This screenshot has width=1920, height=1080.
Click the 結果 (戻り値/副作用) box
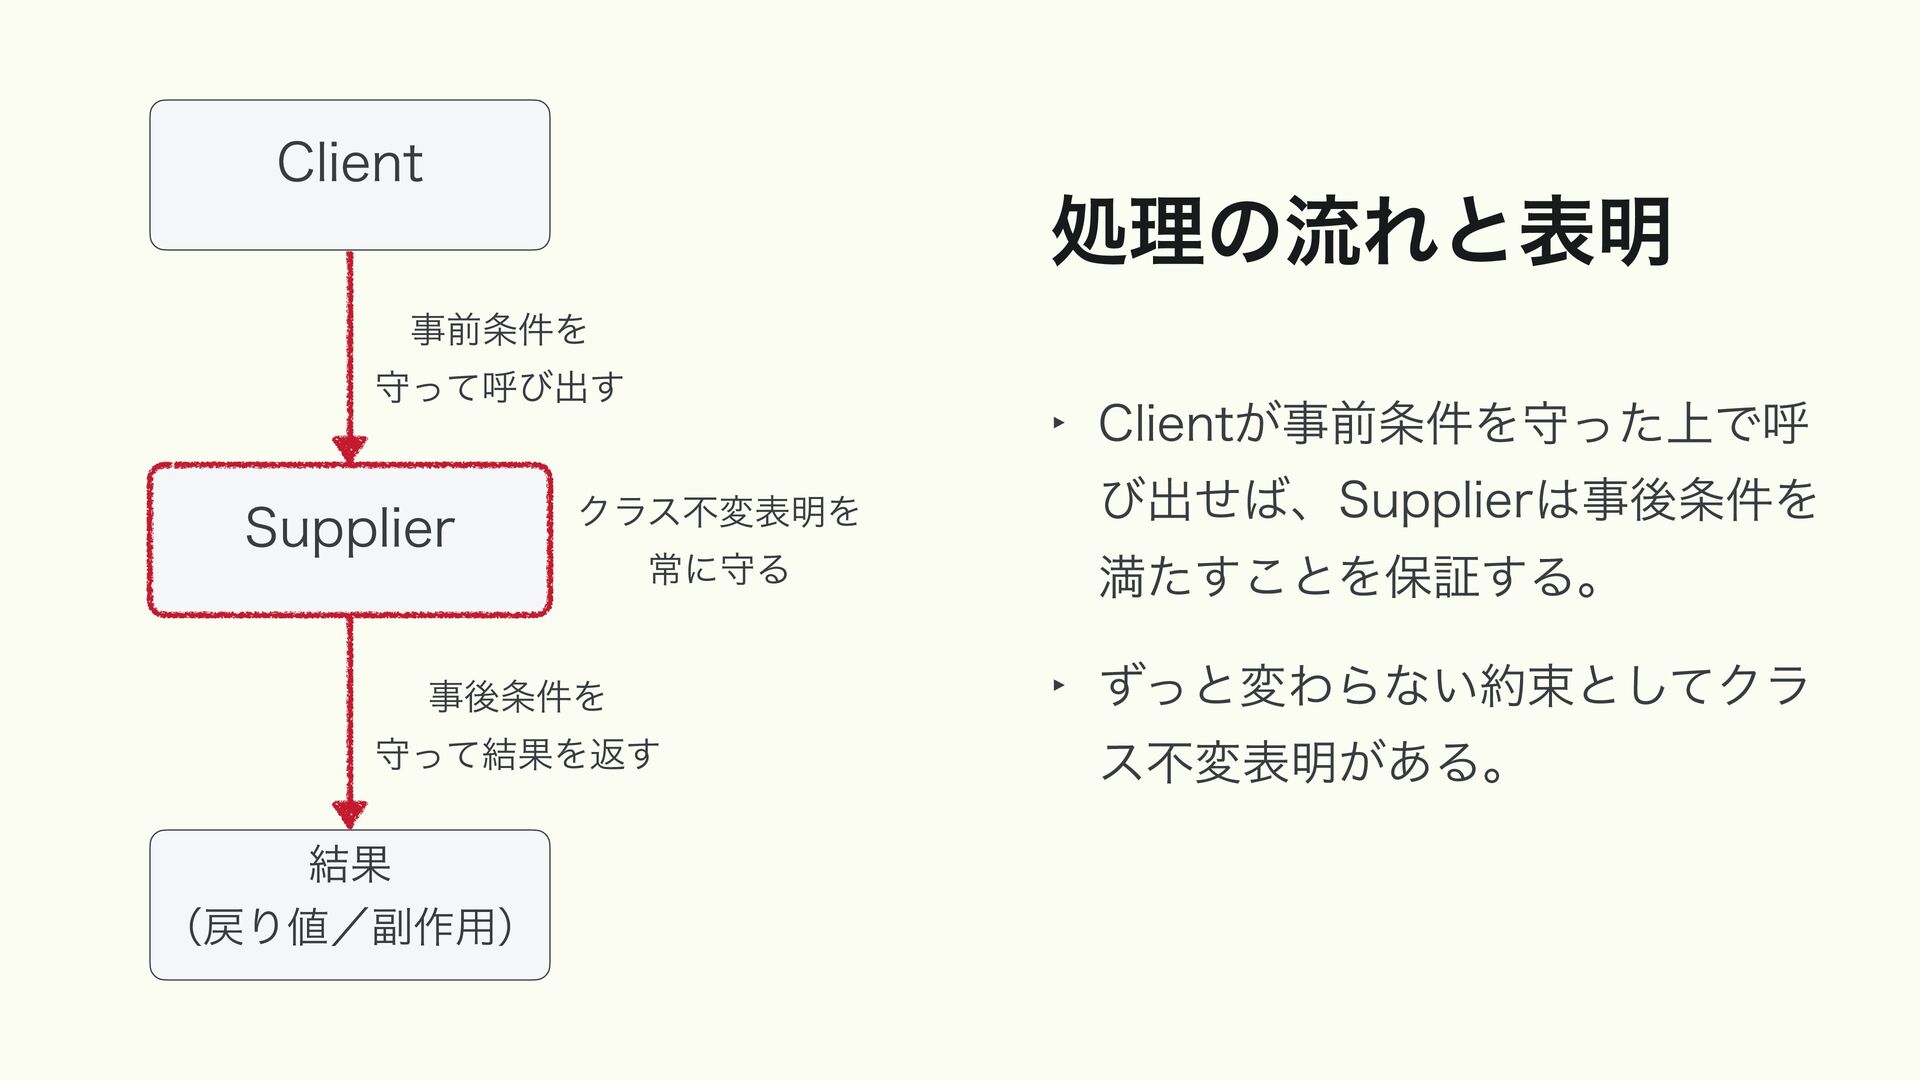pyautogui.click(x=349, y=904)
